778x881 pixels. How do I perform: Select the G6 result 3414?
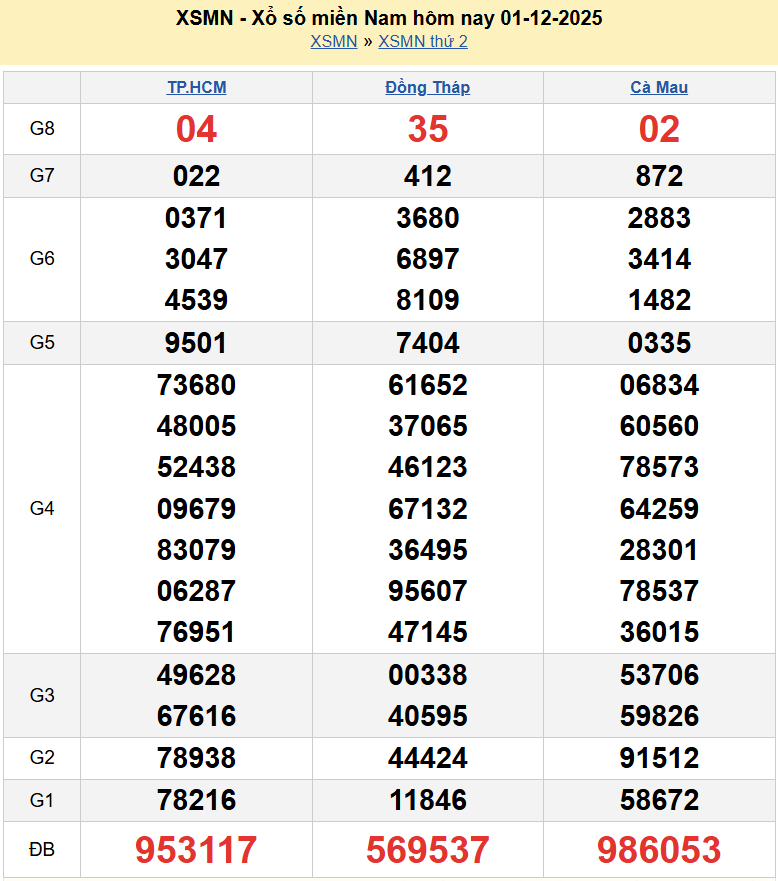[x=659, y=259]
